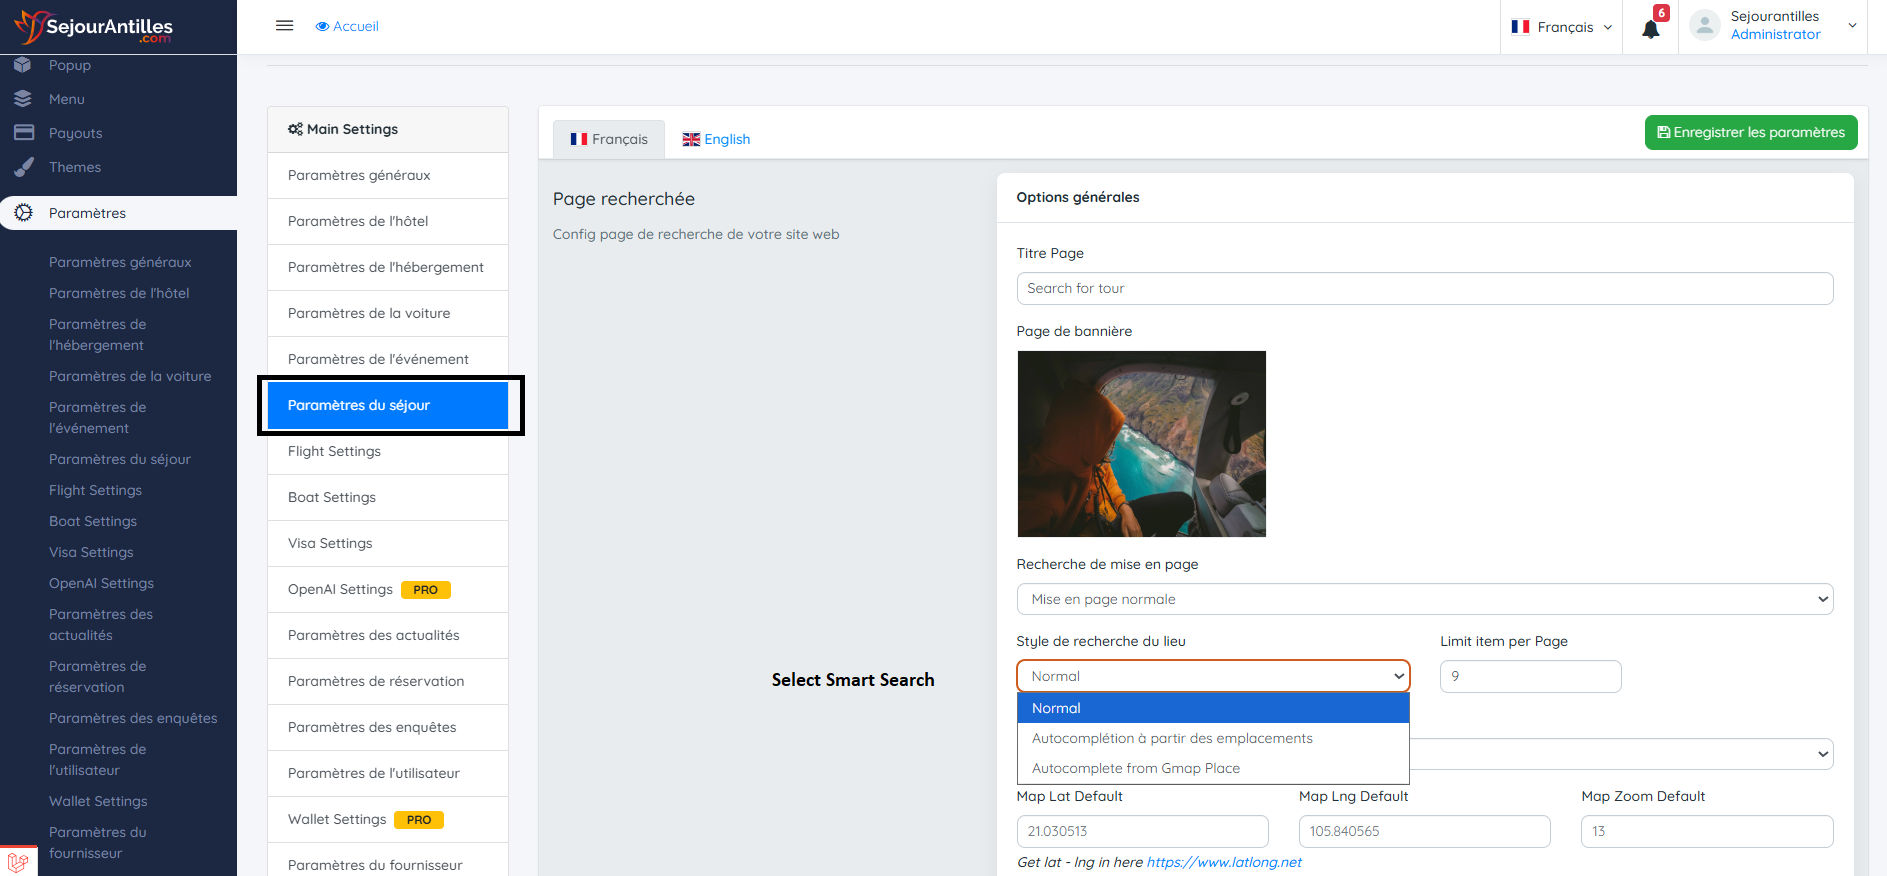Viewport: 1887px width, 876px height.
Task: Click the Menu layers icon in sidebar
Action: click(x=23, y=99)
